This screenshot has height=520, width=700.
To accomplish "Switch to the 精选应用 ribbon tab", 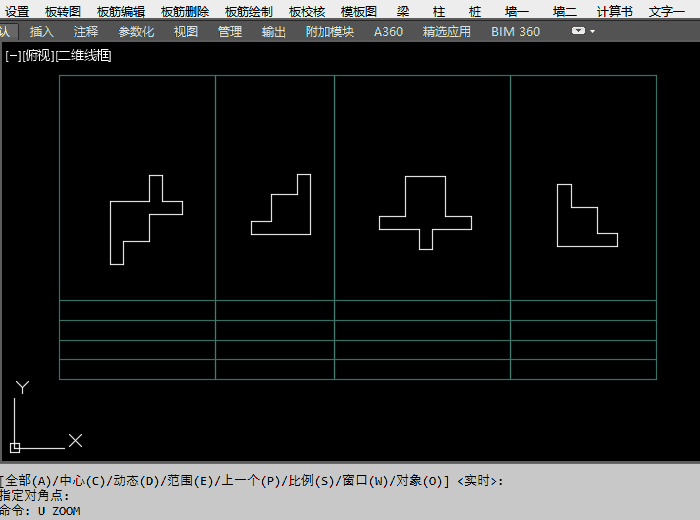I will pos(446,32).
